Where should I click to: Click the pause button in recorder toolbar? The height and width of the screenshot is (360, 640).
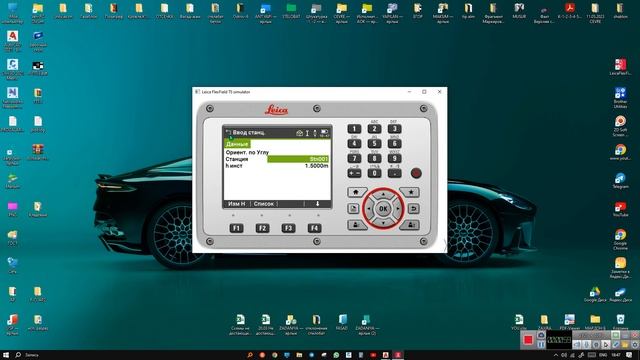tap(541, 345)
